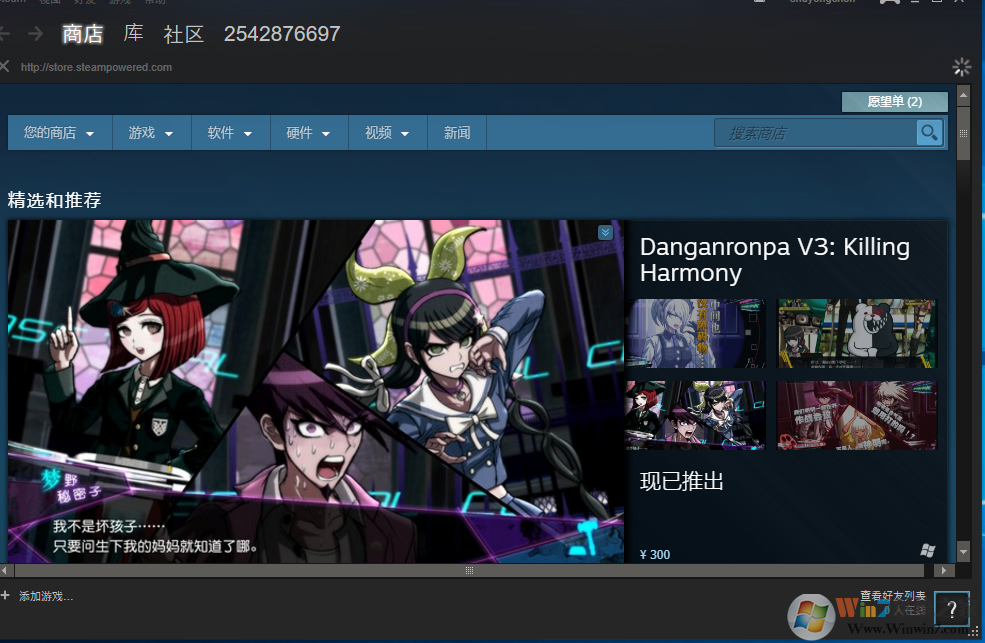Stop loading the store page
The width and height of the screenshot is (985, 643).
click(4, 67)
